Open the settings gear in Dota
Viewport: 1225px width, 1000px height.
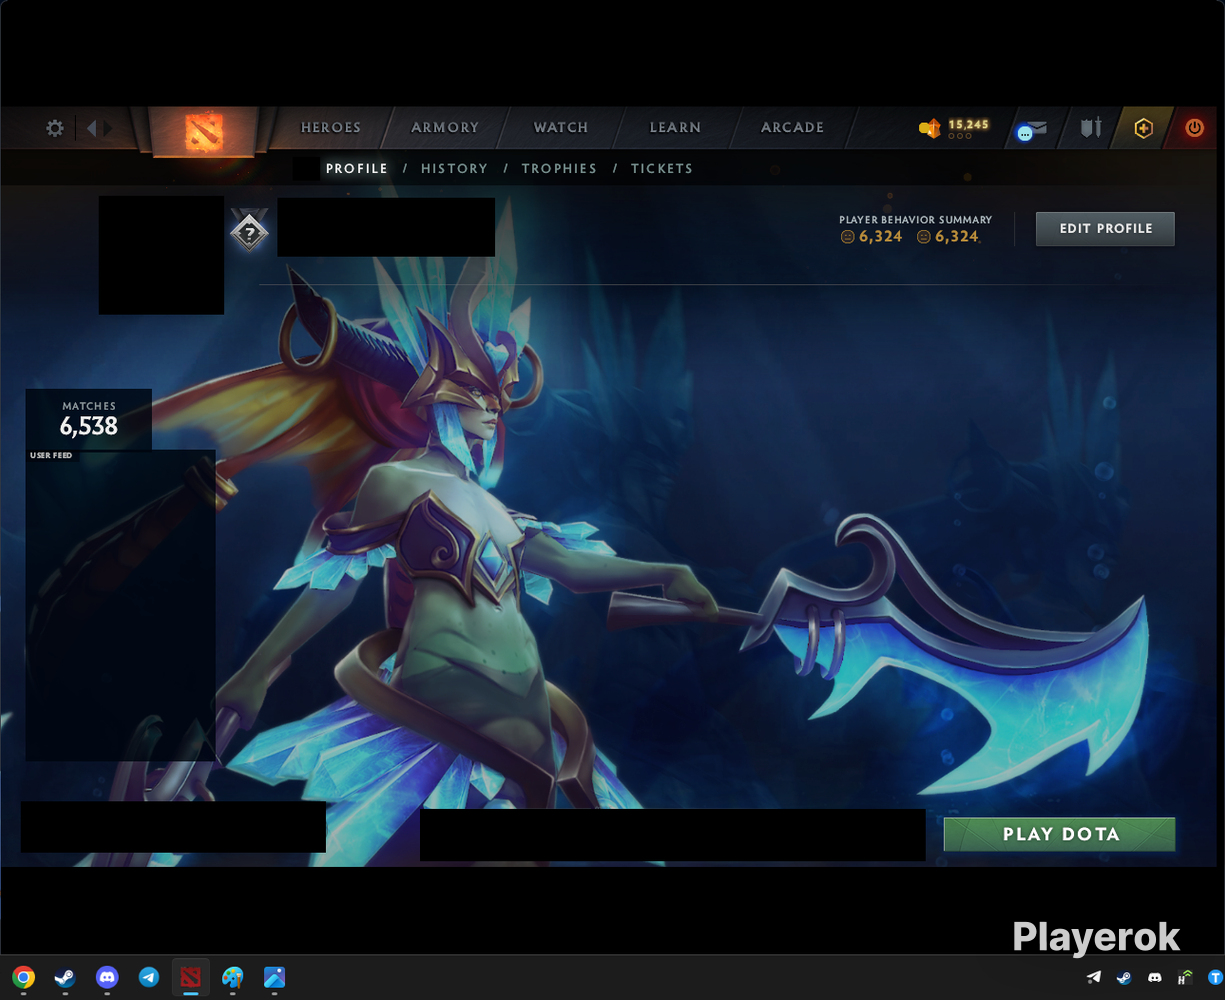click(55, 128)
